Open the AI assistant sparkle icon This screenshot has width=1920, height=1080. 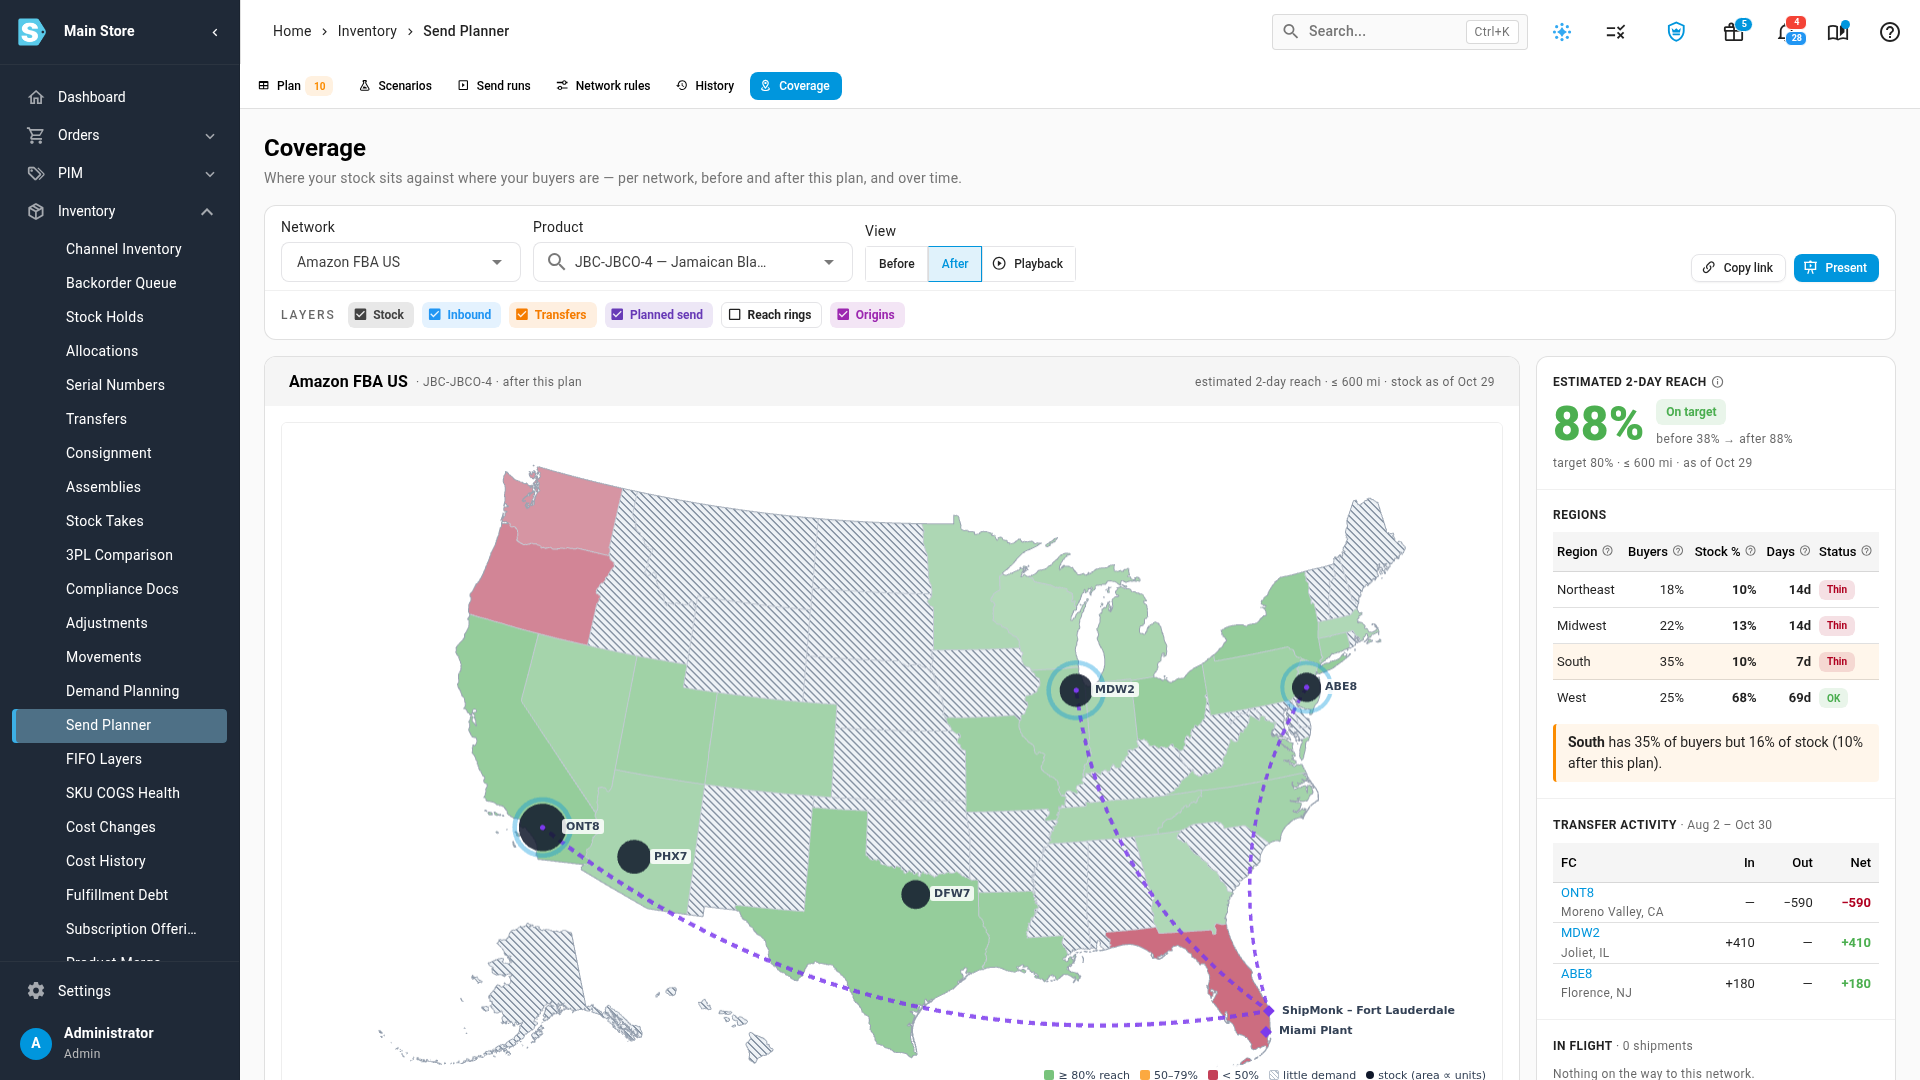[x=1562, y=32]
